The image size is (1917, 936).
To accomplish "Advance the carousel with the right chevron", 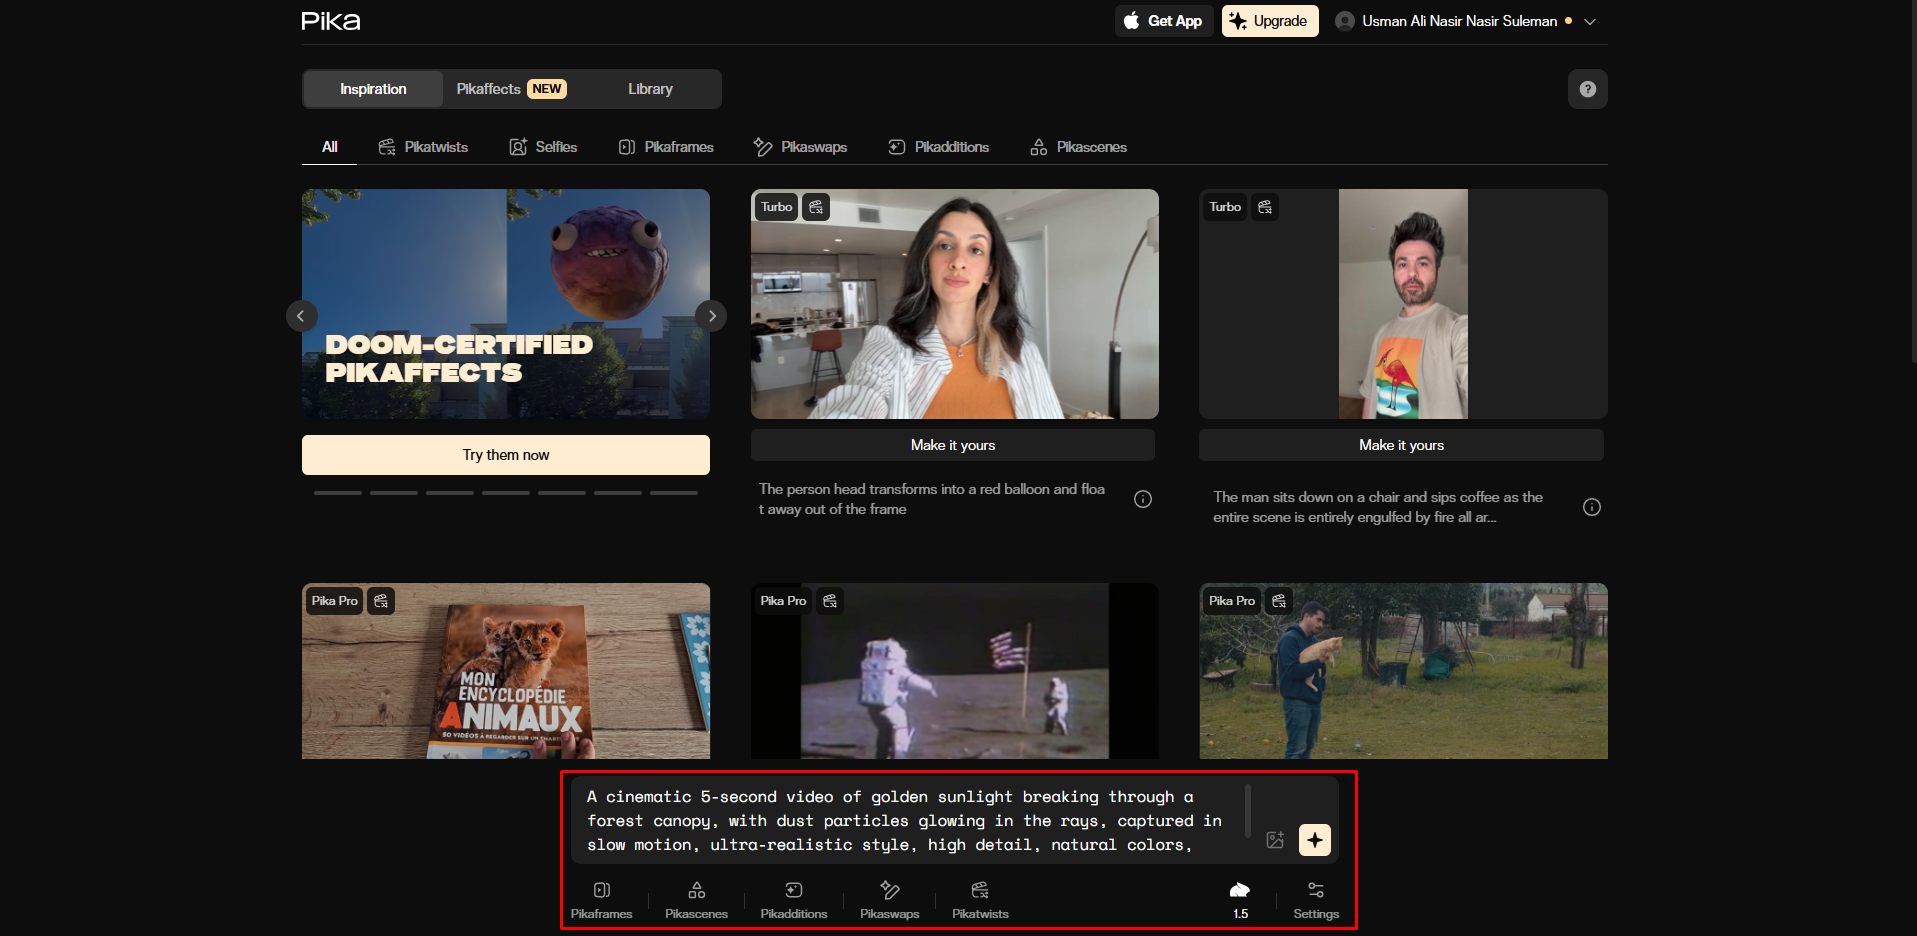I will pos(710,316).
